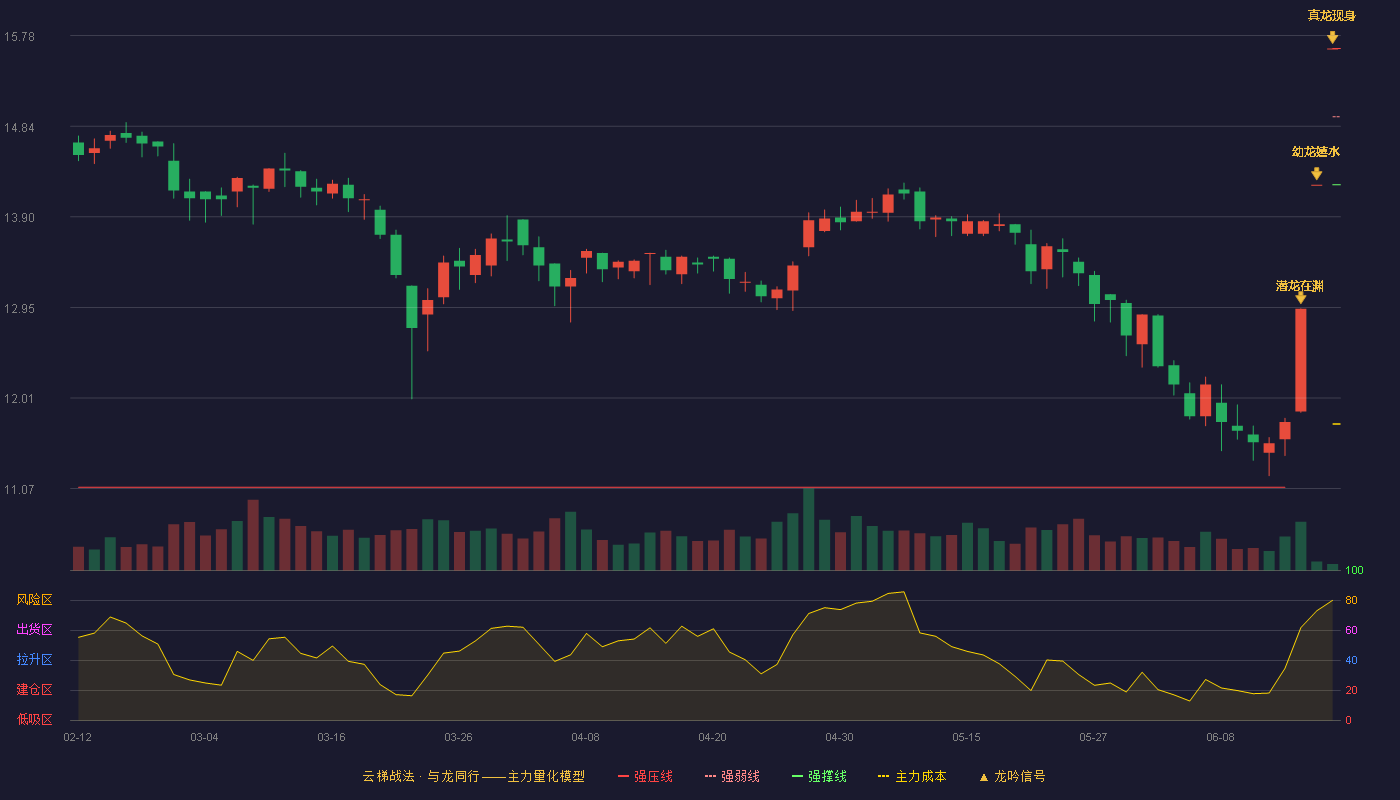Click the 12.95 price axis label

tap(19, 308)
